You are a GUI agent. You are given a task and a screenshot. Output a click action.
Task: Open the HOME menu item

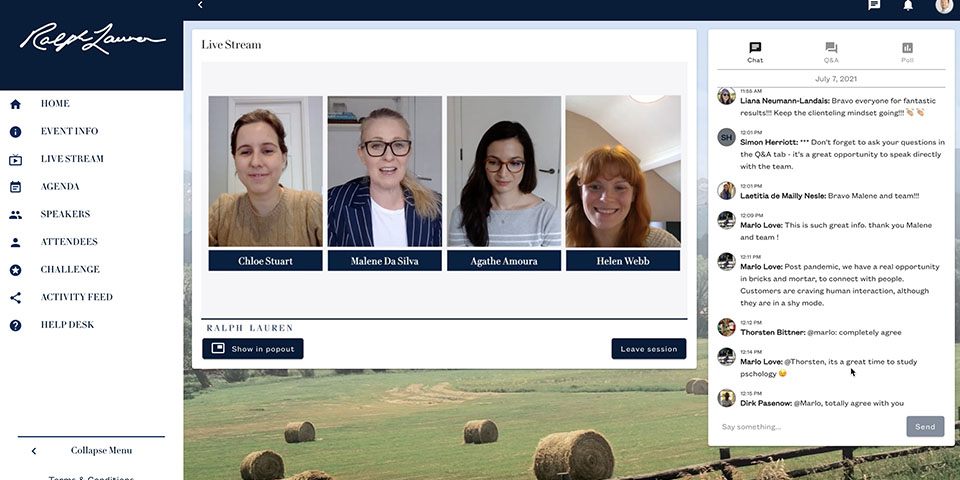pyautogui.click(x=55, y=103)
